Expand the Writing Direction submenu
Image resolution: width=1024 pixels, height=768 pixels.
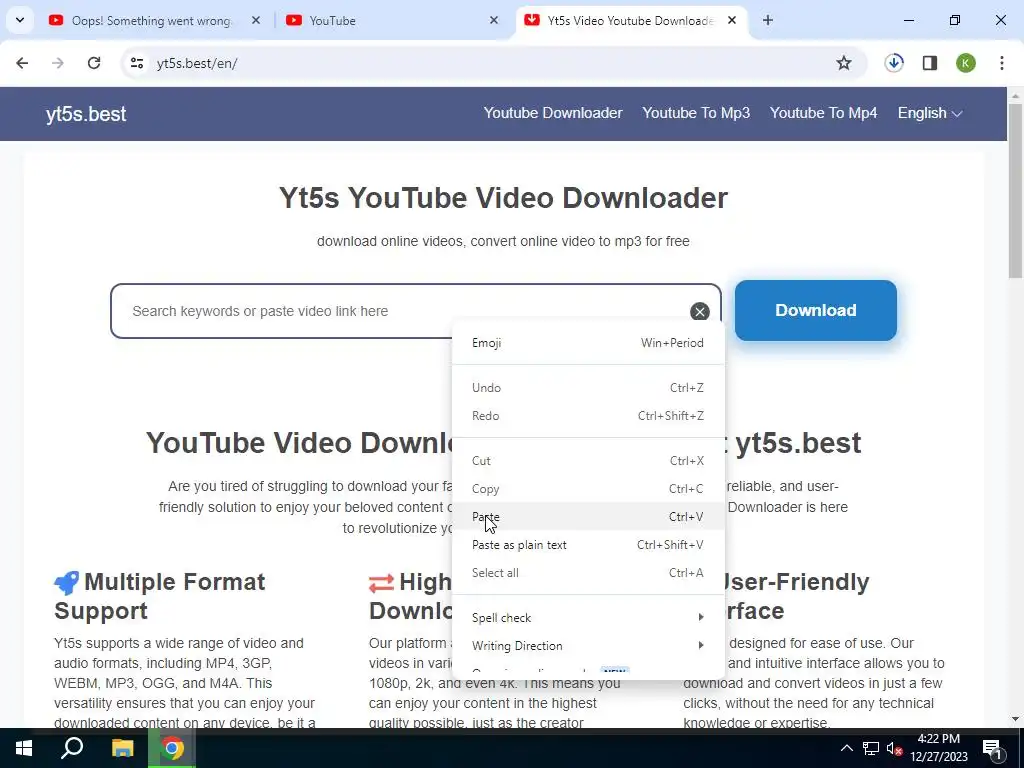588,646
